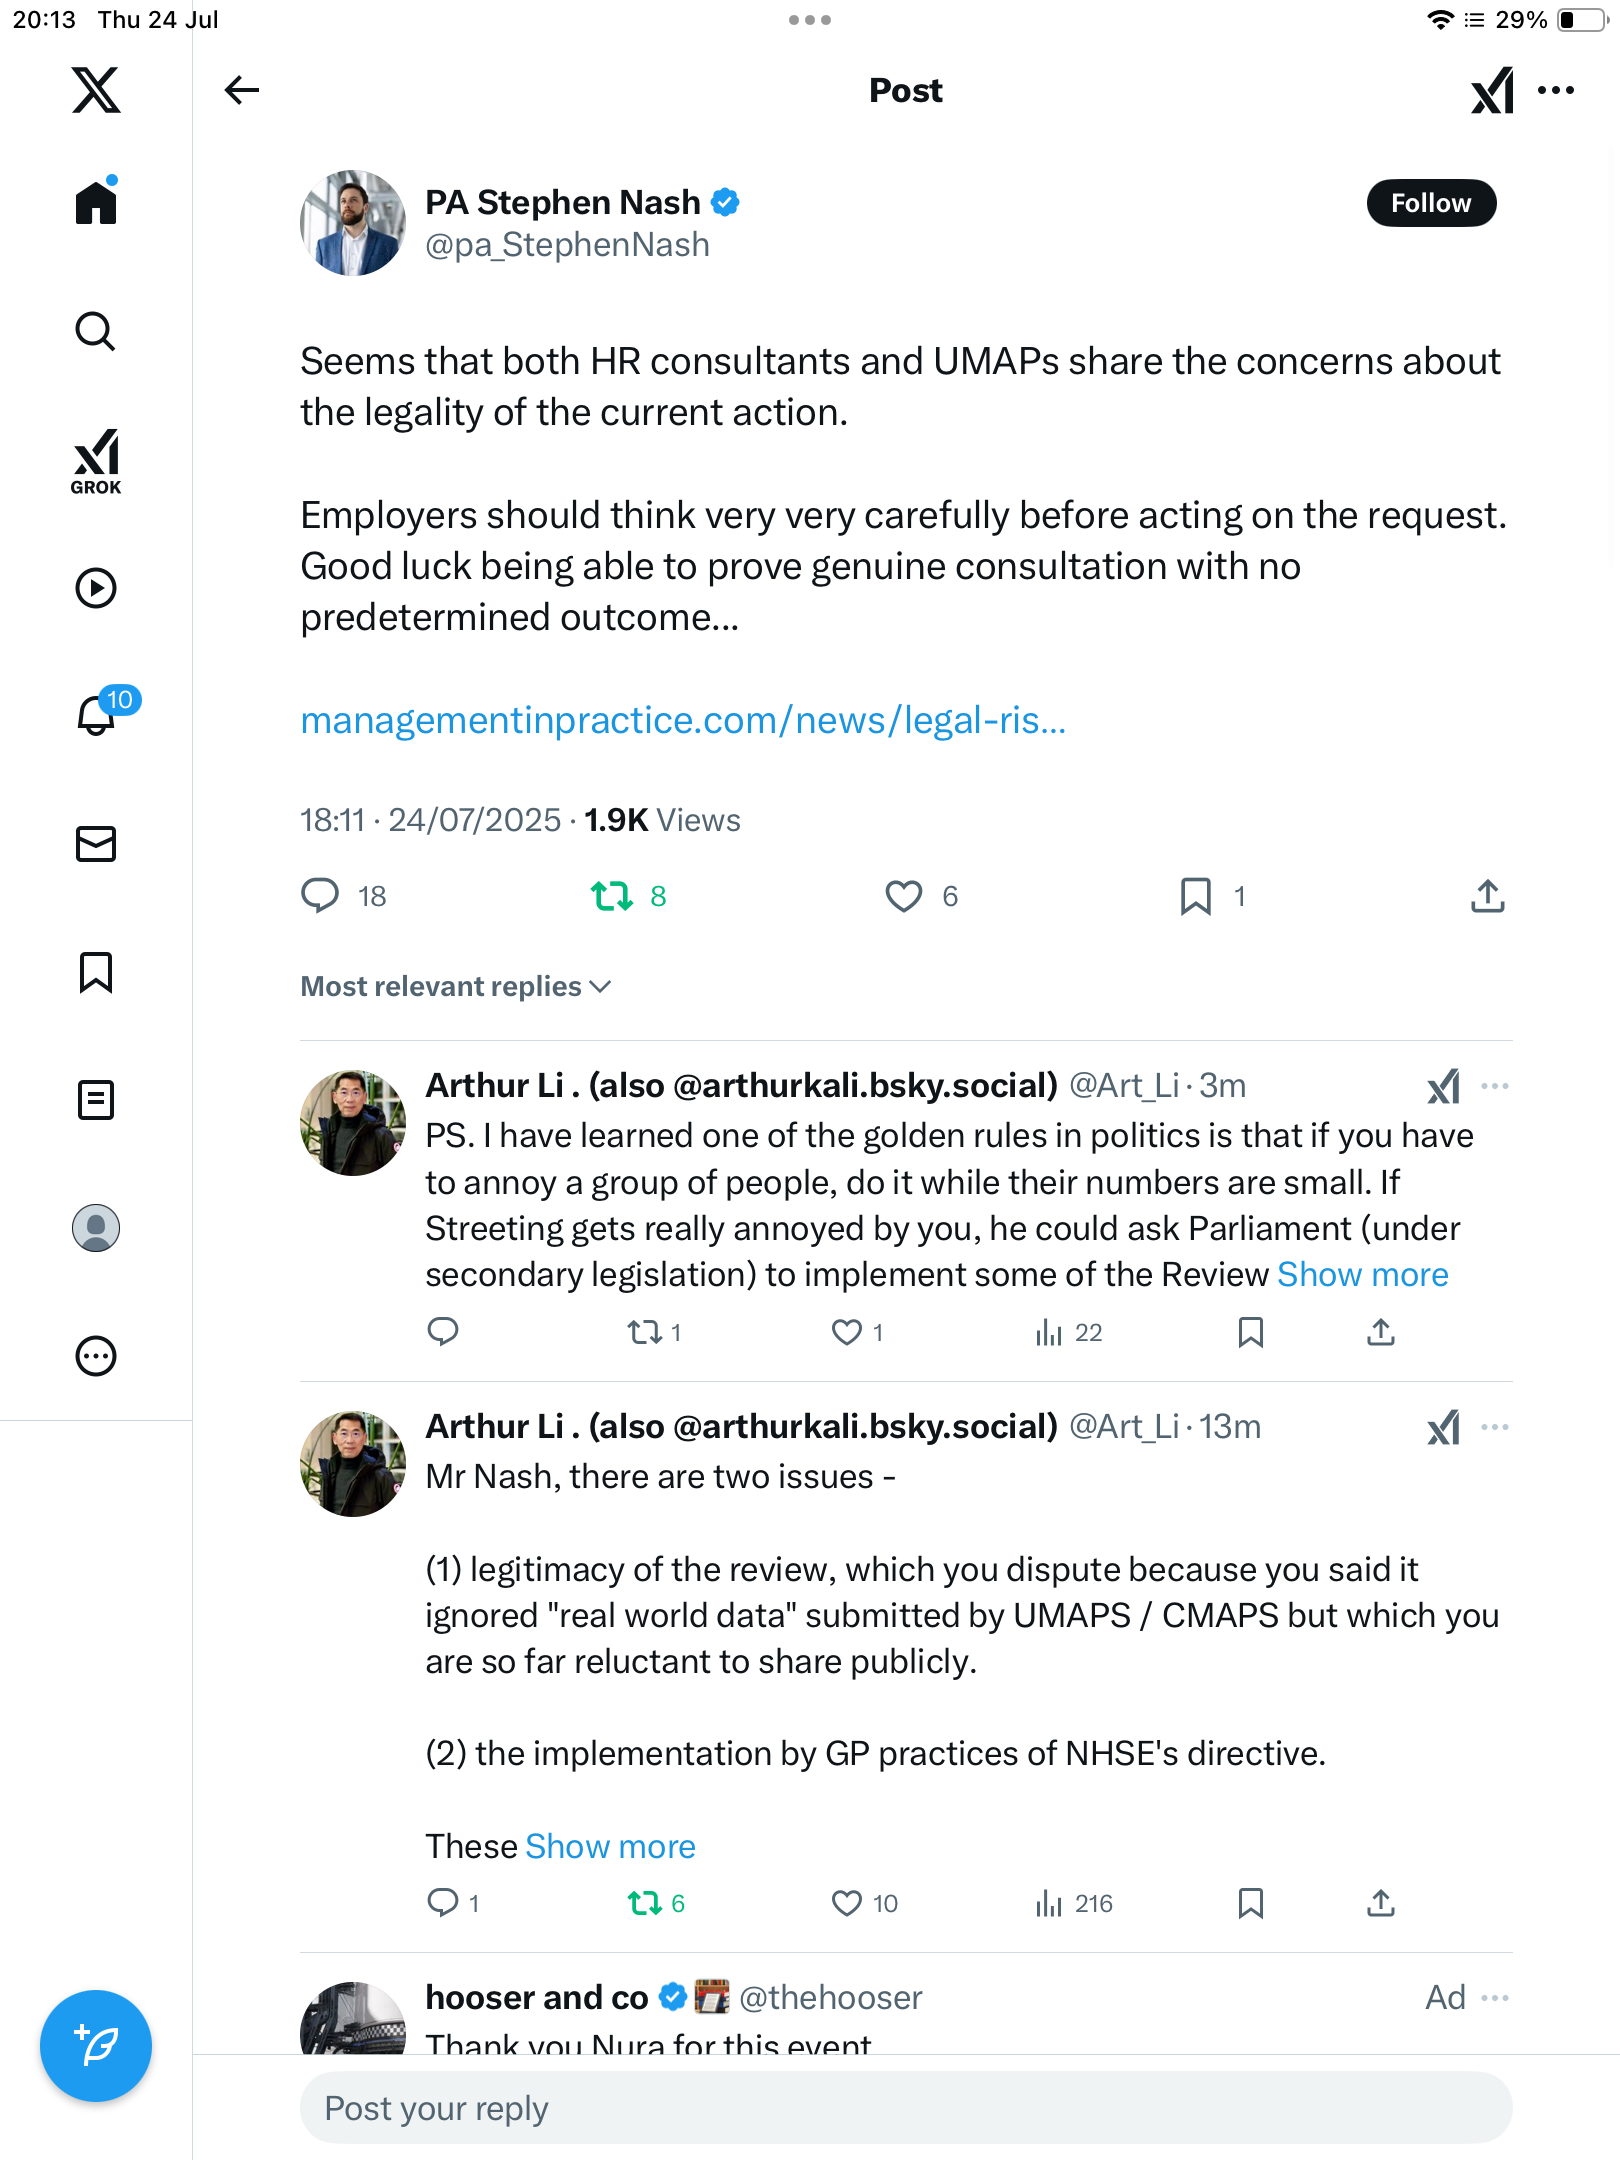This screenshot has width=1620, height=2160.
Task: Open the Messages envelope in the sidebar
Action: click(x=96, y=844)
